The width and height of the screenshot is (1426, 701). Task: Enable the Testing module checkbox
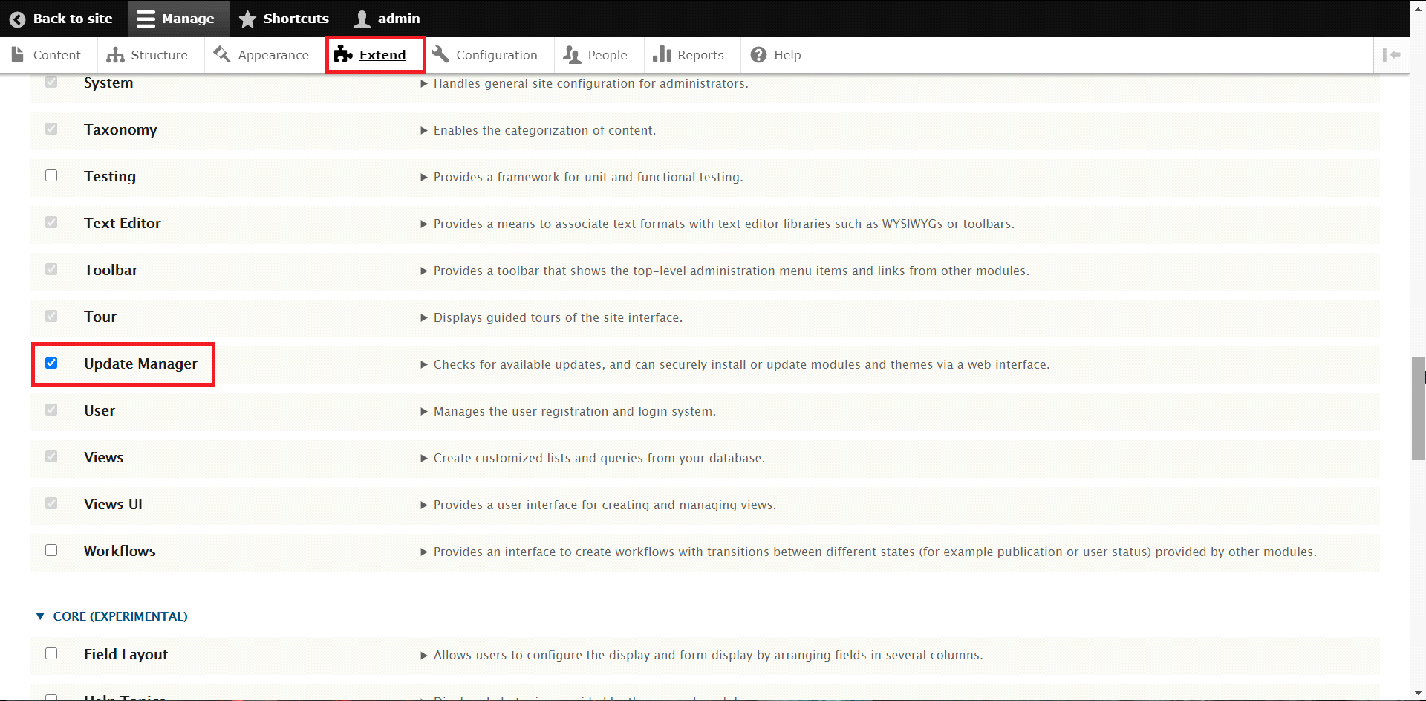pyautogui.click(x=51, y=176)
